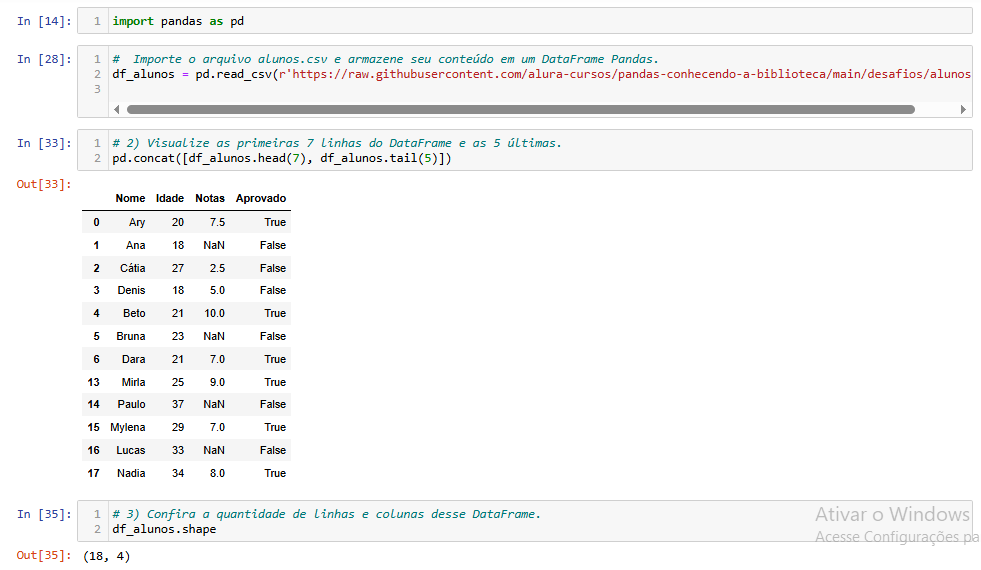Click the Ativar o Windows watermark text
The height and width of the screenshot is (570, 981).
pyautogui.click(x=892, y=514)
